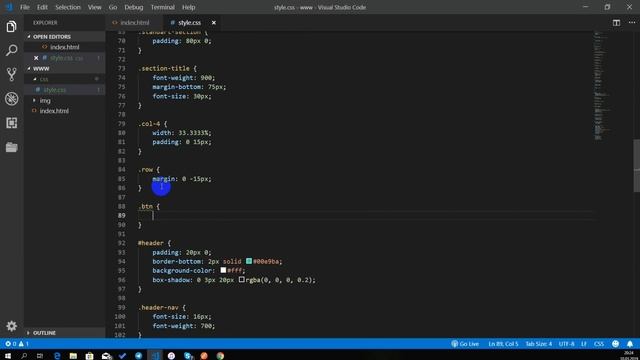The height and width of the screenshot is (360, 640).
Task: Open notifications bell in status bar
Action: (x=630, y=344)
